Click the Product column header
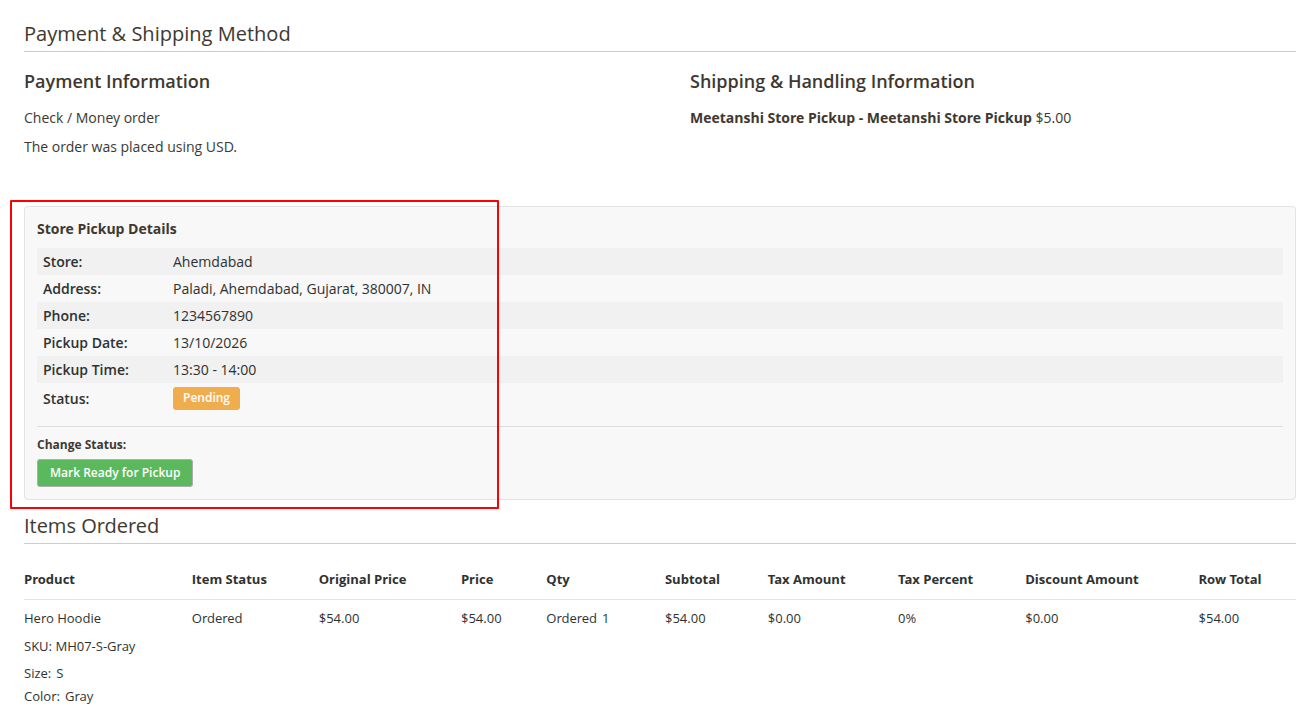This screenshot has height=712, width=1299. click(x=49, y=580)
